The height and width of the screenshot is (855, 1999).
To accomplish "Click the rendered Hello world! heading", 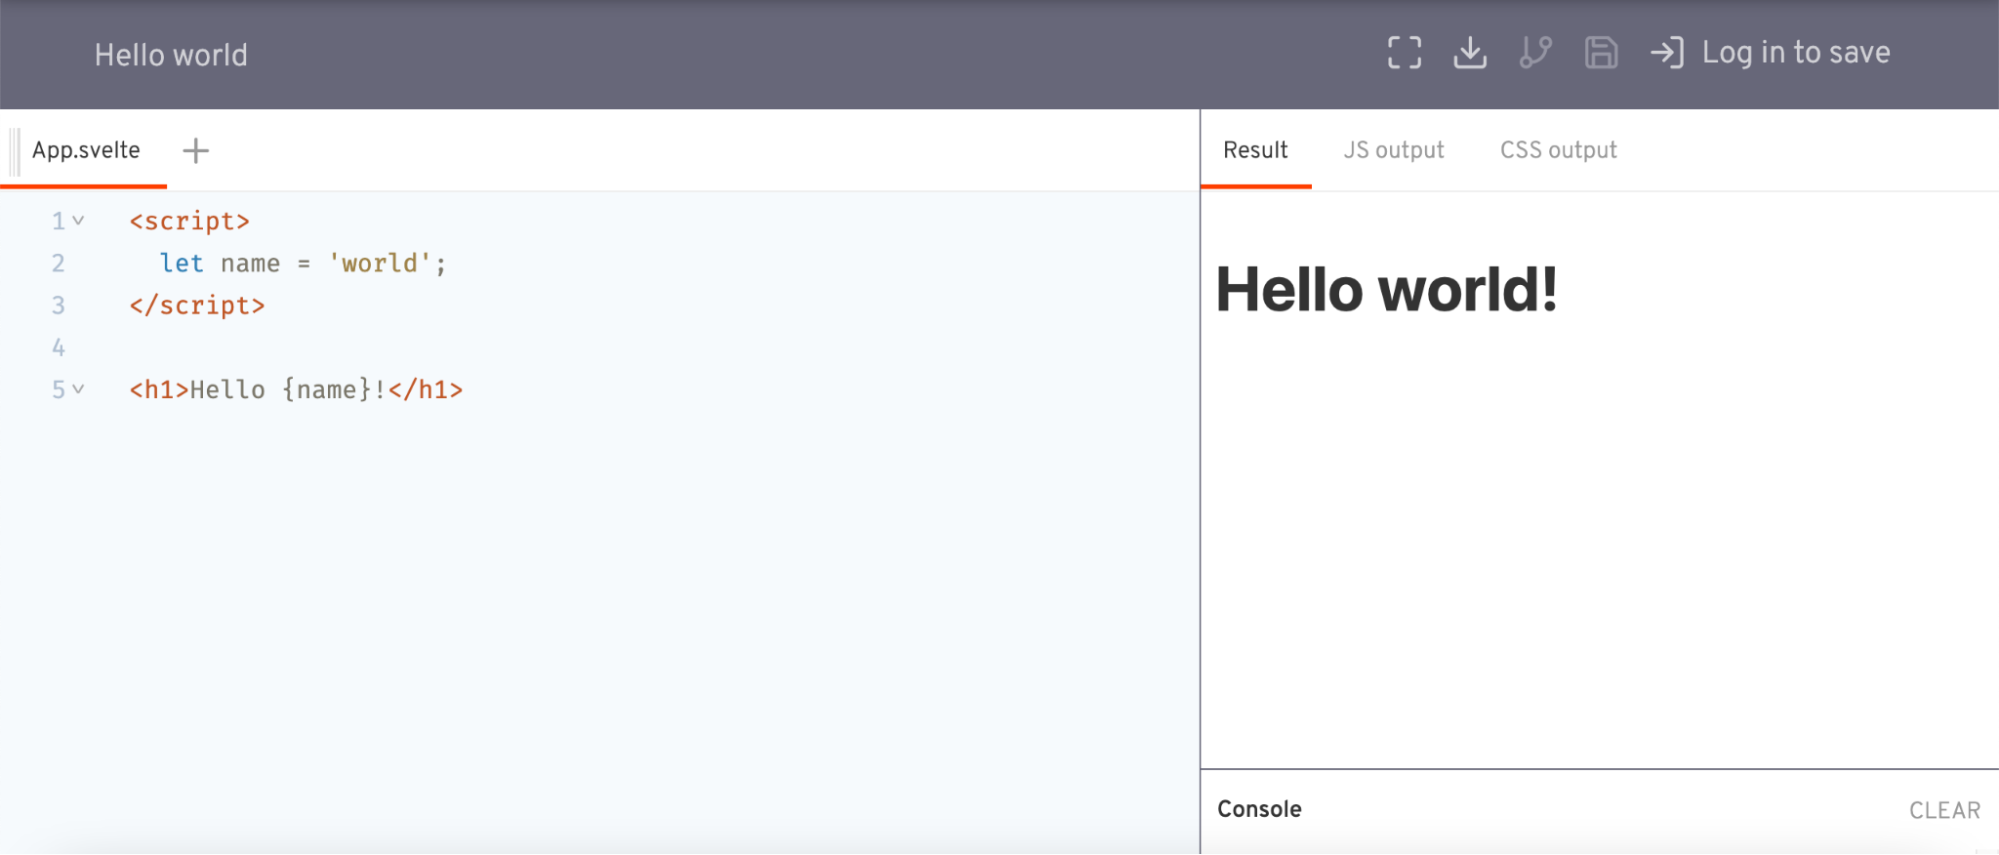I will point(1386,290).
